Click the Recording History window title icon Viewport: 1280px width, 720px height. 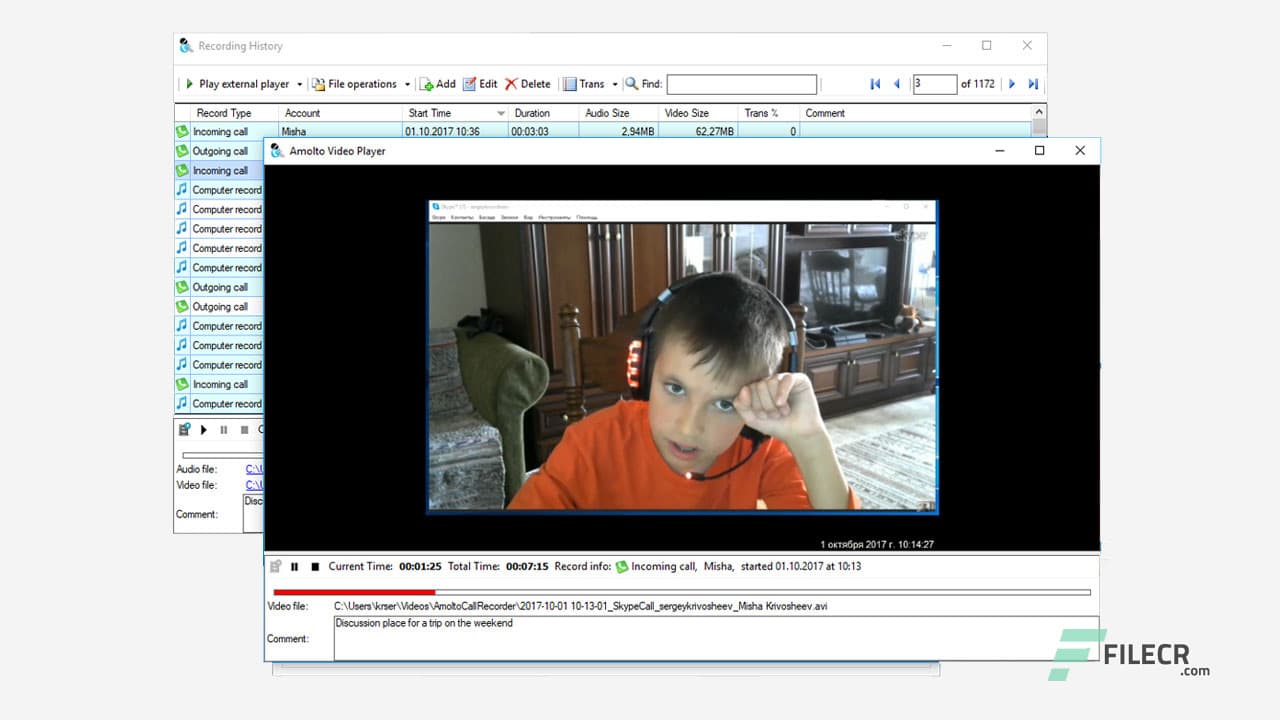[186, 46]
